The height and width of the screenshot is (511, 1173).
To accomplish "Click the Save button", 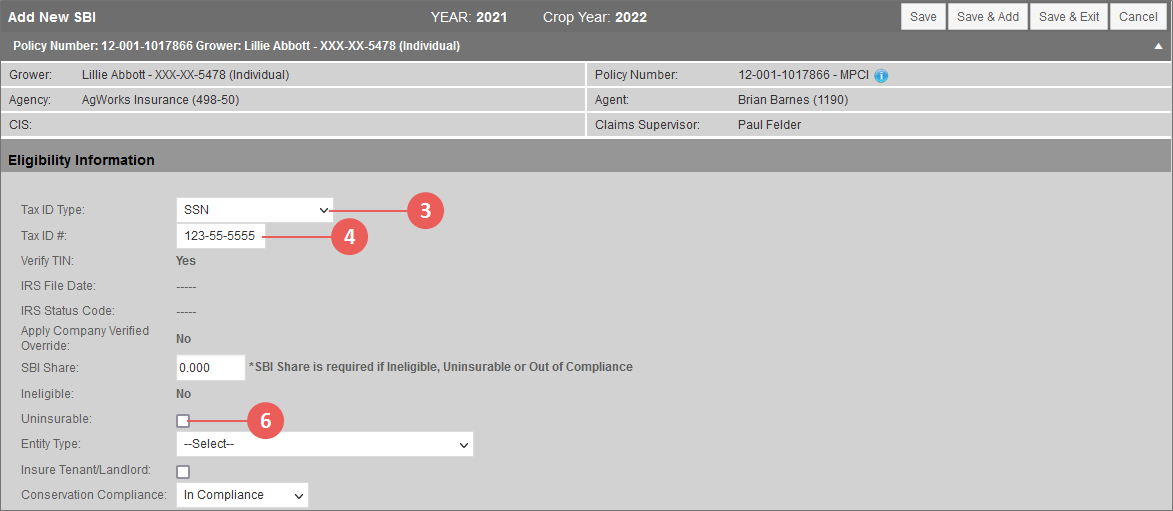I will coord(923,16).
